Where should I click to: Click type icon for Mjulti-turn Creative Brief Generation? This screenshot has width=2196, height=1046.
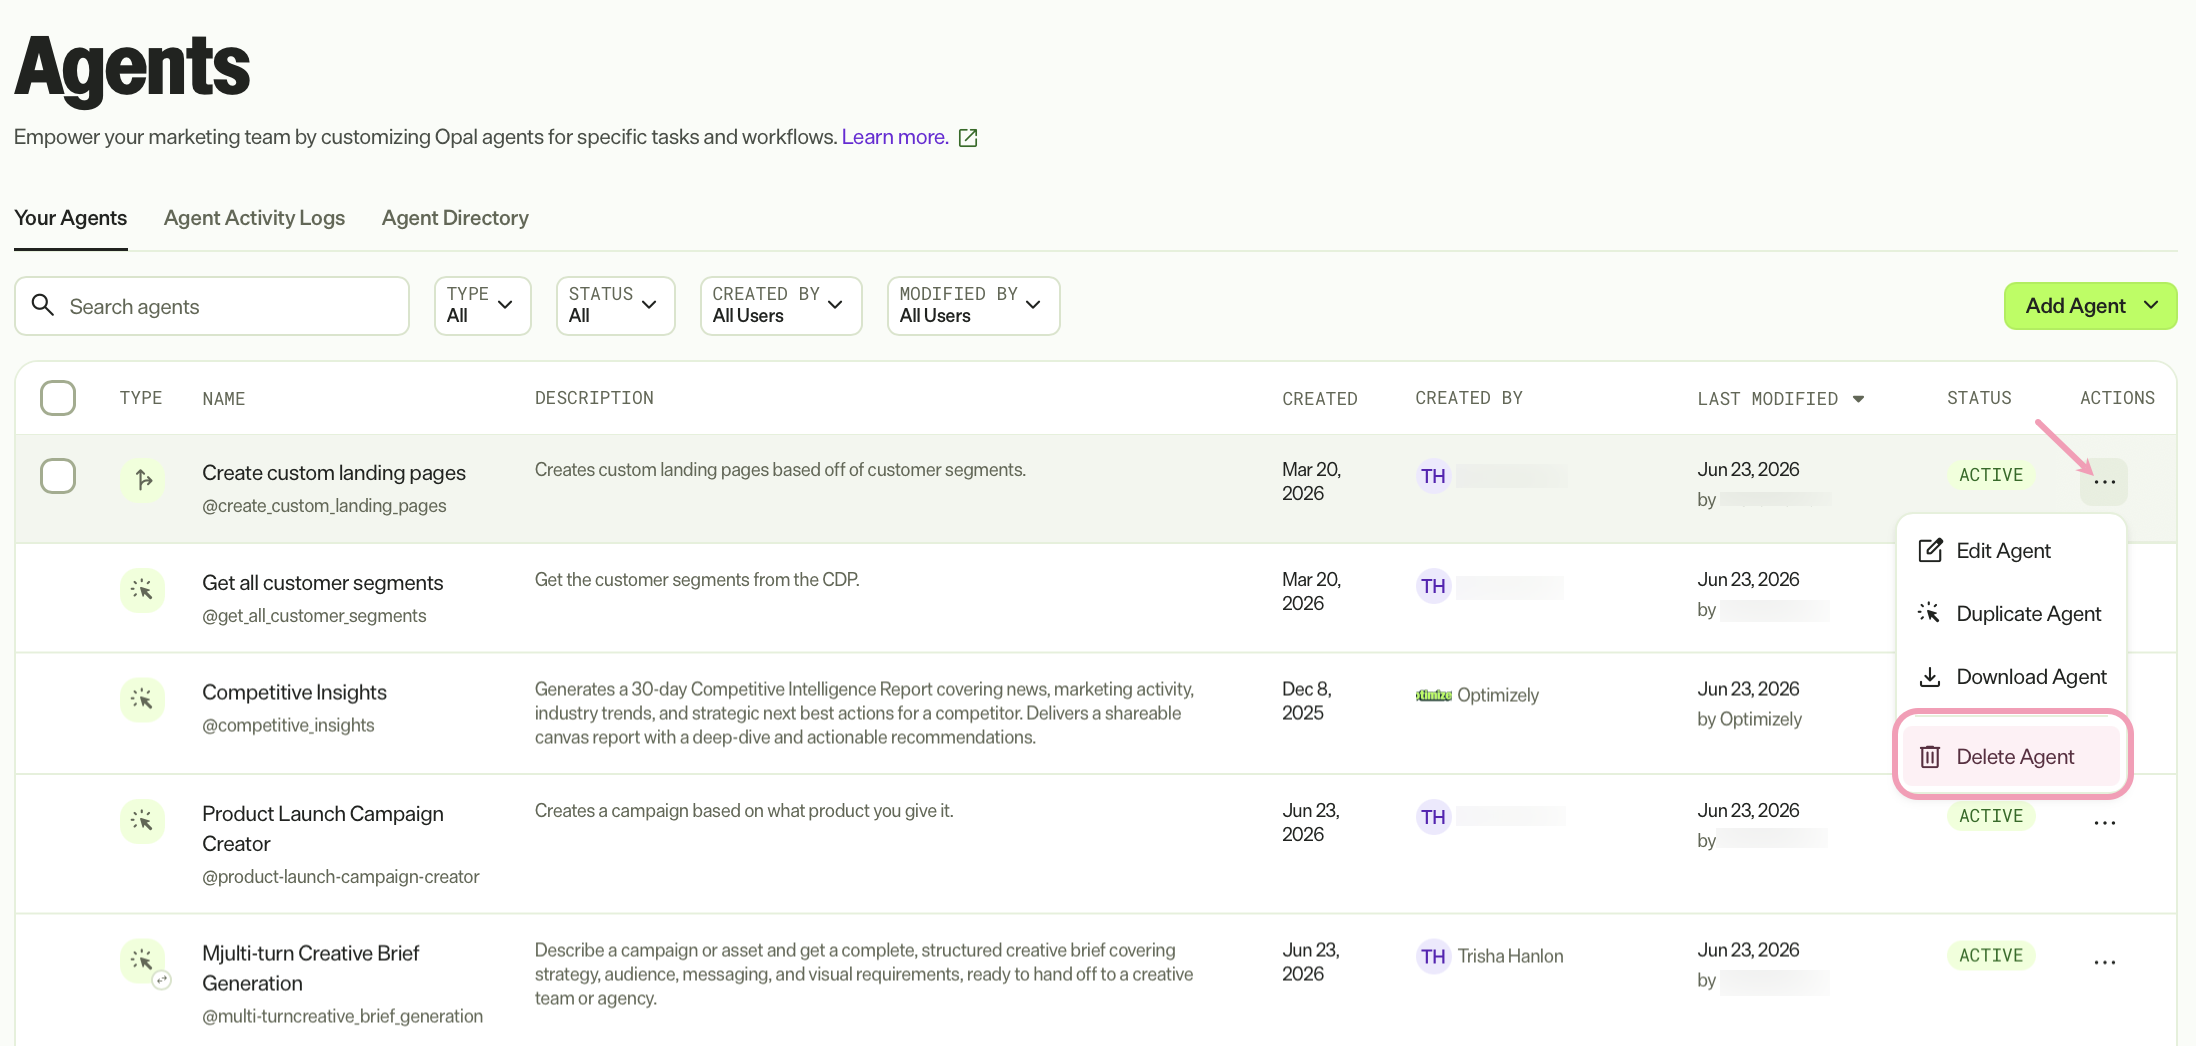(x=143, y=961)
